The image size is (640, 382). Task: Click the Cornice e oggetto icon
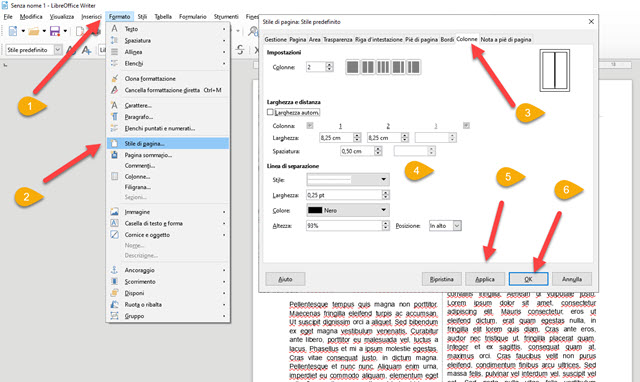pos(115,235)
